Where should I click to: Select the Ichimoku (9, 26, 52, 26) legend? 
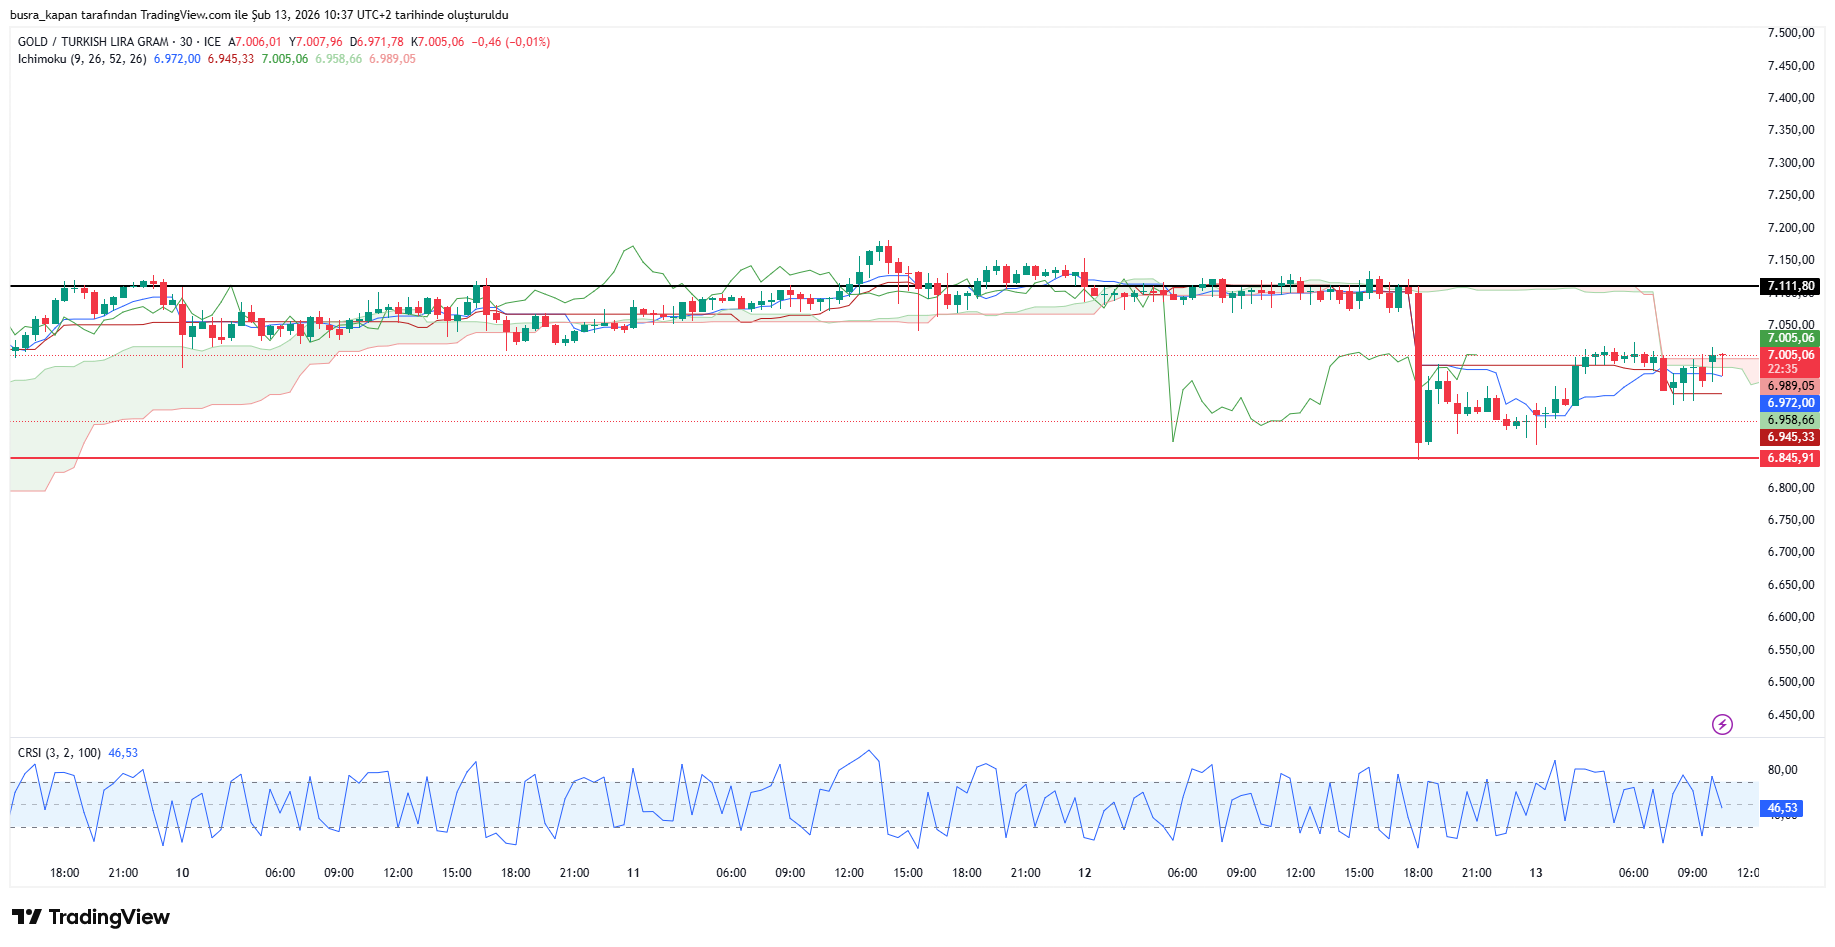click(x=82, y=59)
